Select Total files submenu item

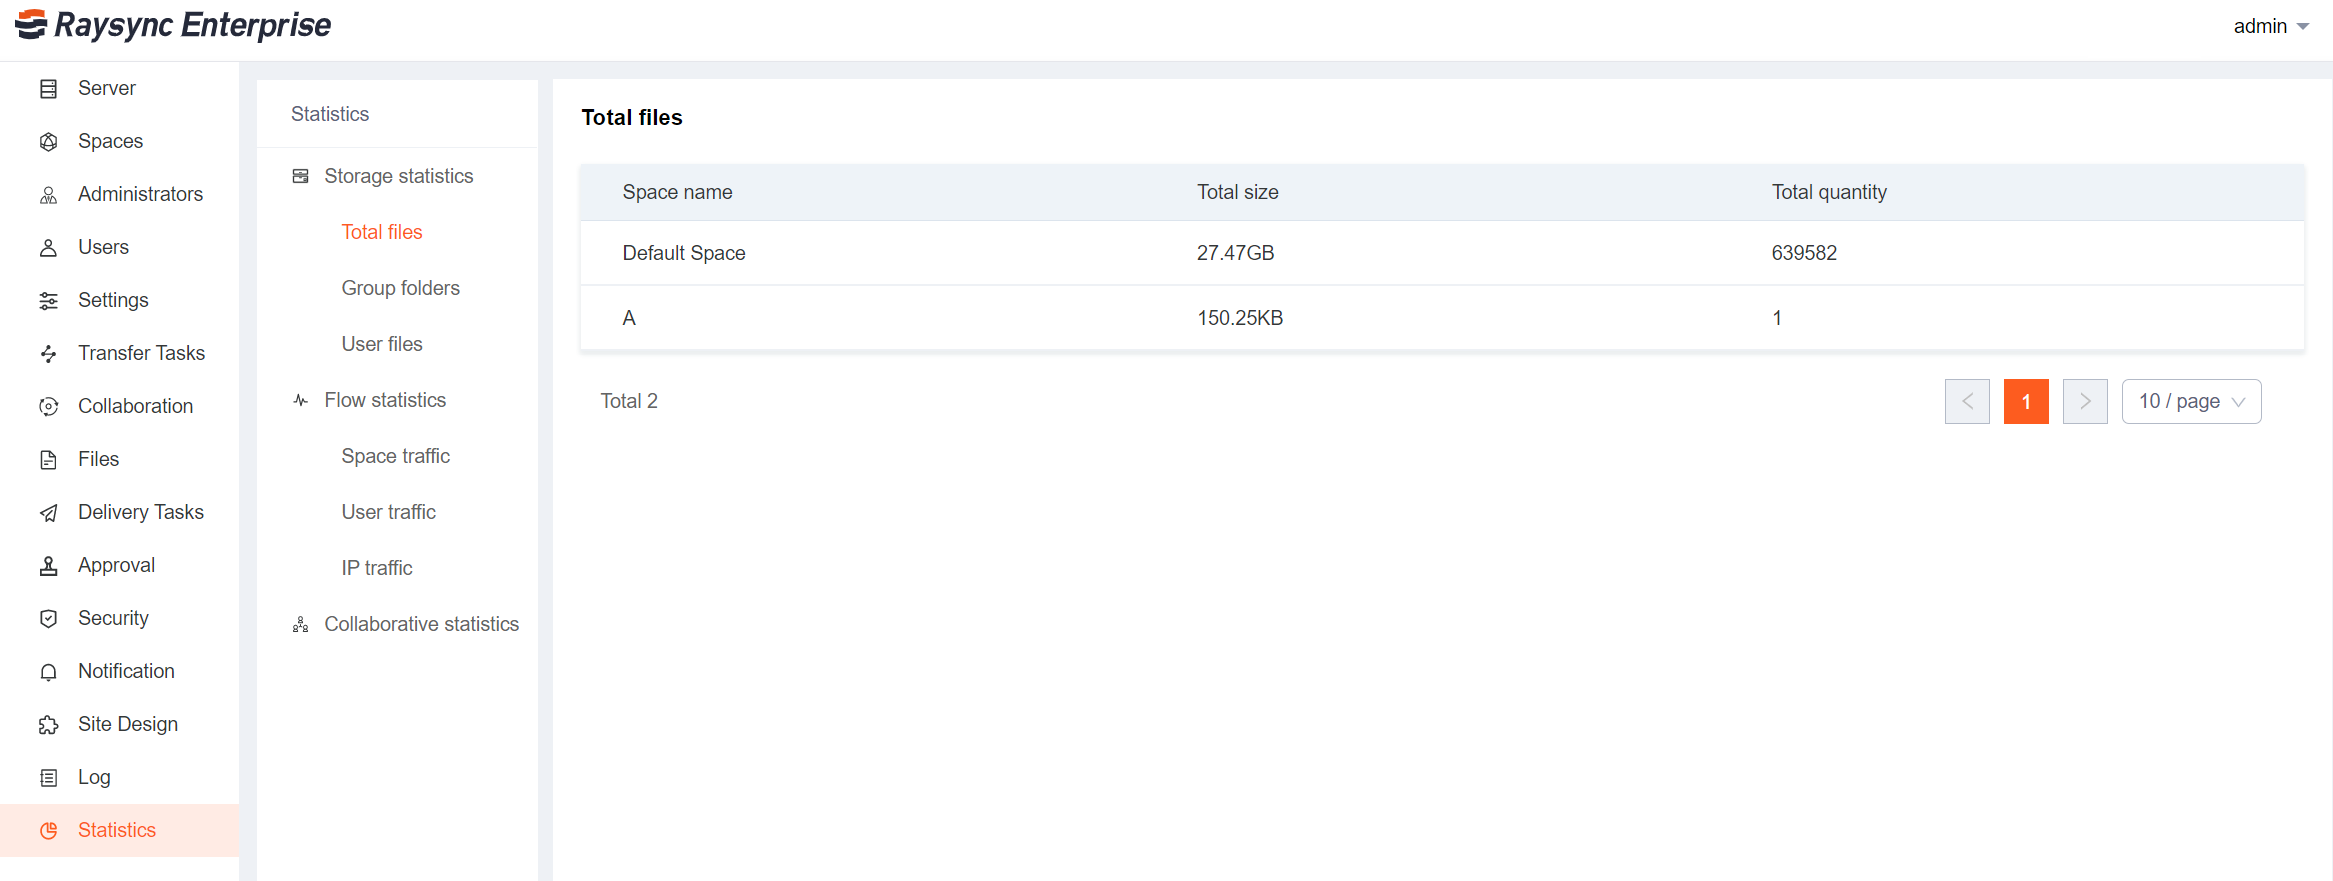pyautogui.click(x=382, y=232)
